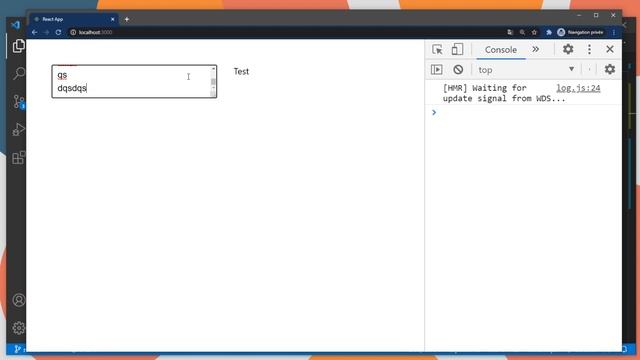View site information icon beside localhost
The height and width of the screenshot is (360, 640).
pyautogui.click(x=73, y=32)
